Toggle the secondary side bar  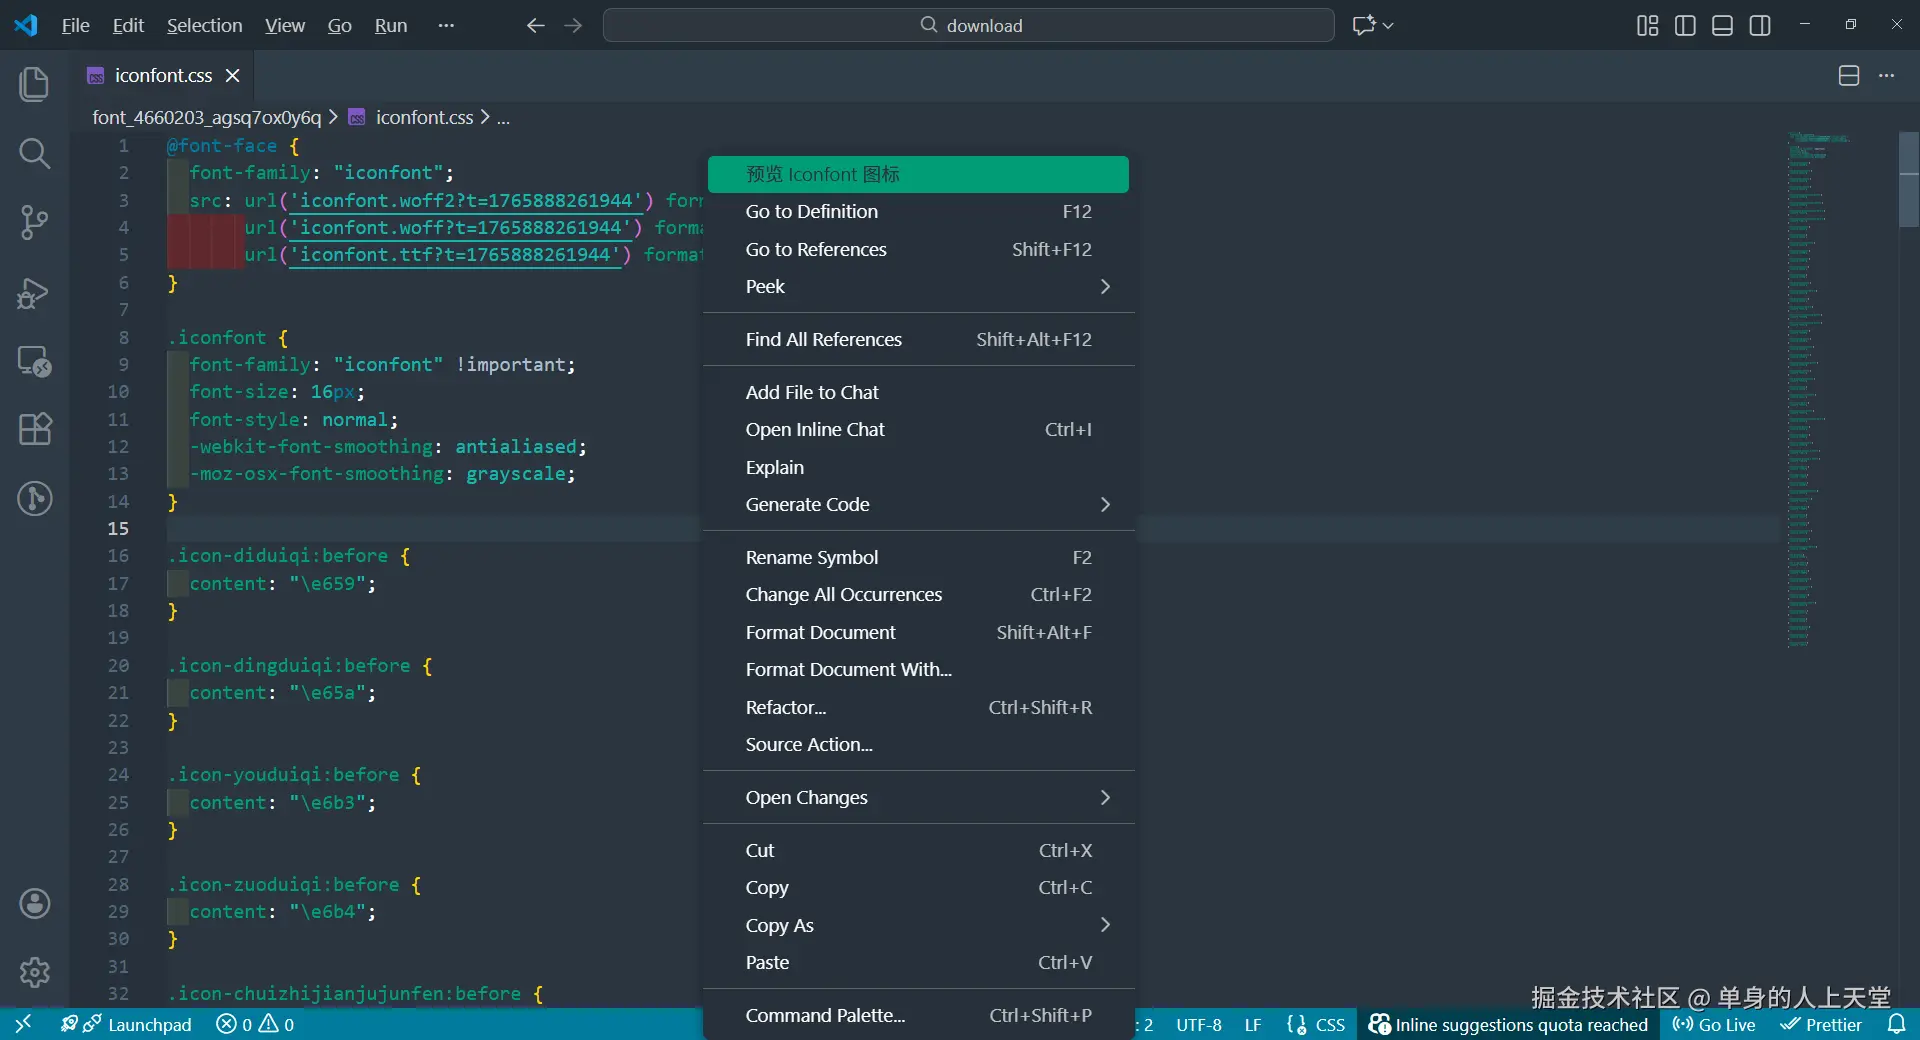coord(1760,25)
